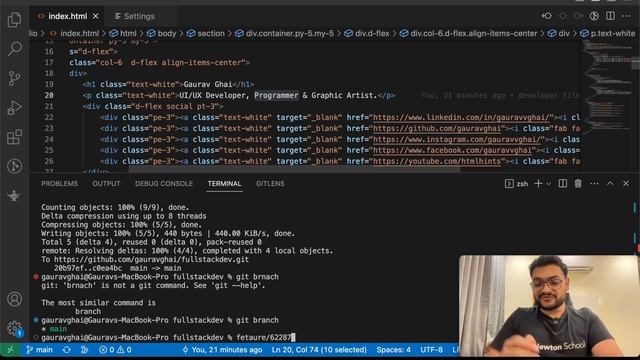Viewport: 640px width, 360px height.
Task: Open the GITLENS panel tab
Action: click(270, 184)
